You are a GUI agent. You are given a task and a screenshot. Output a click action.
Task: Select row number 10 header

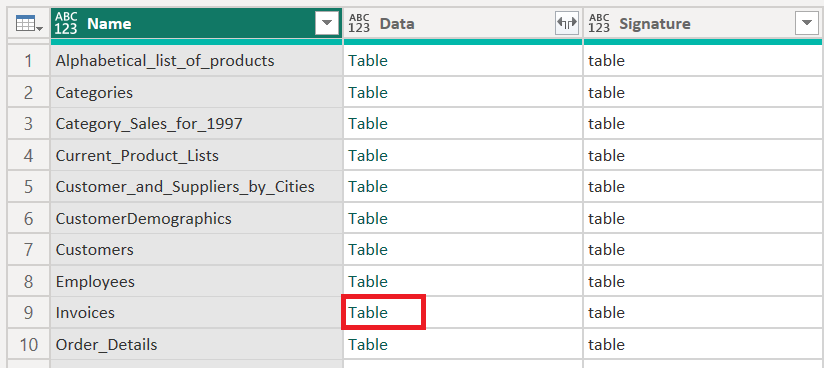click(x=28, y=344)
